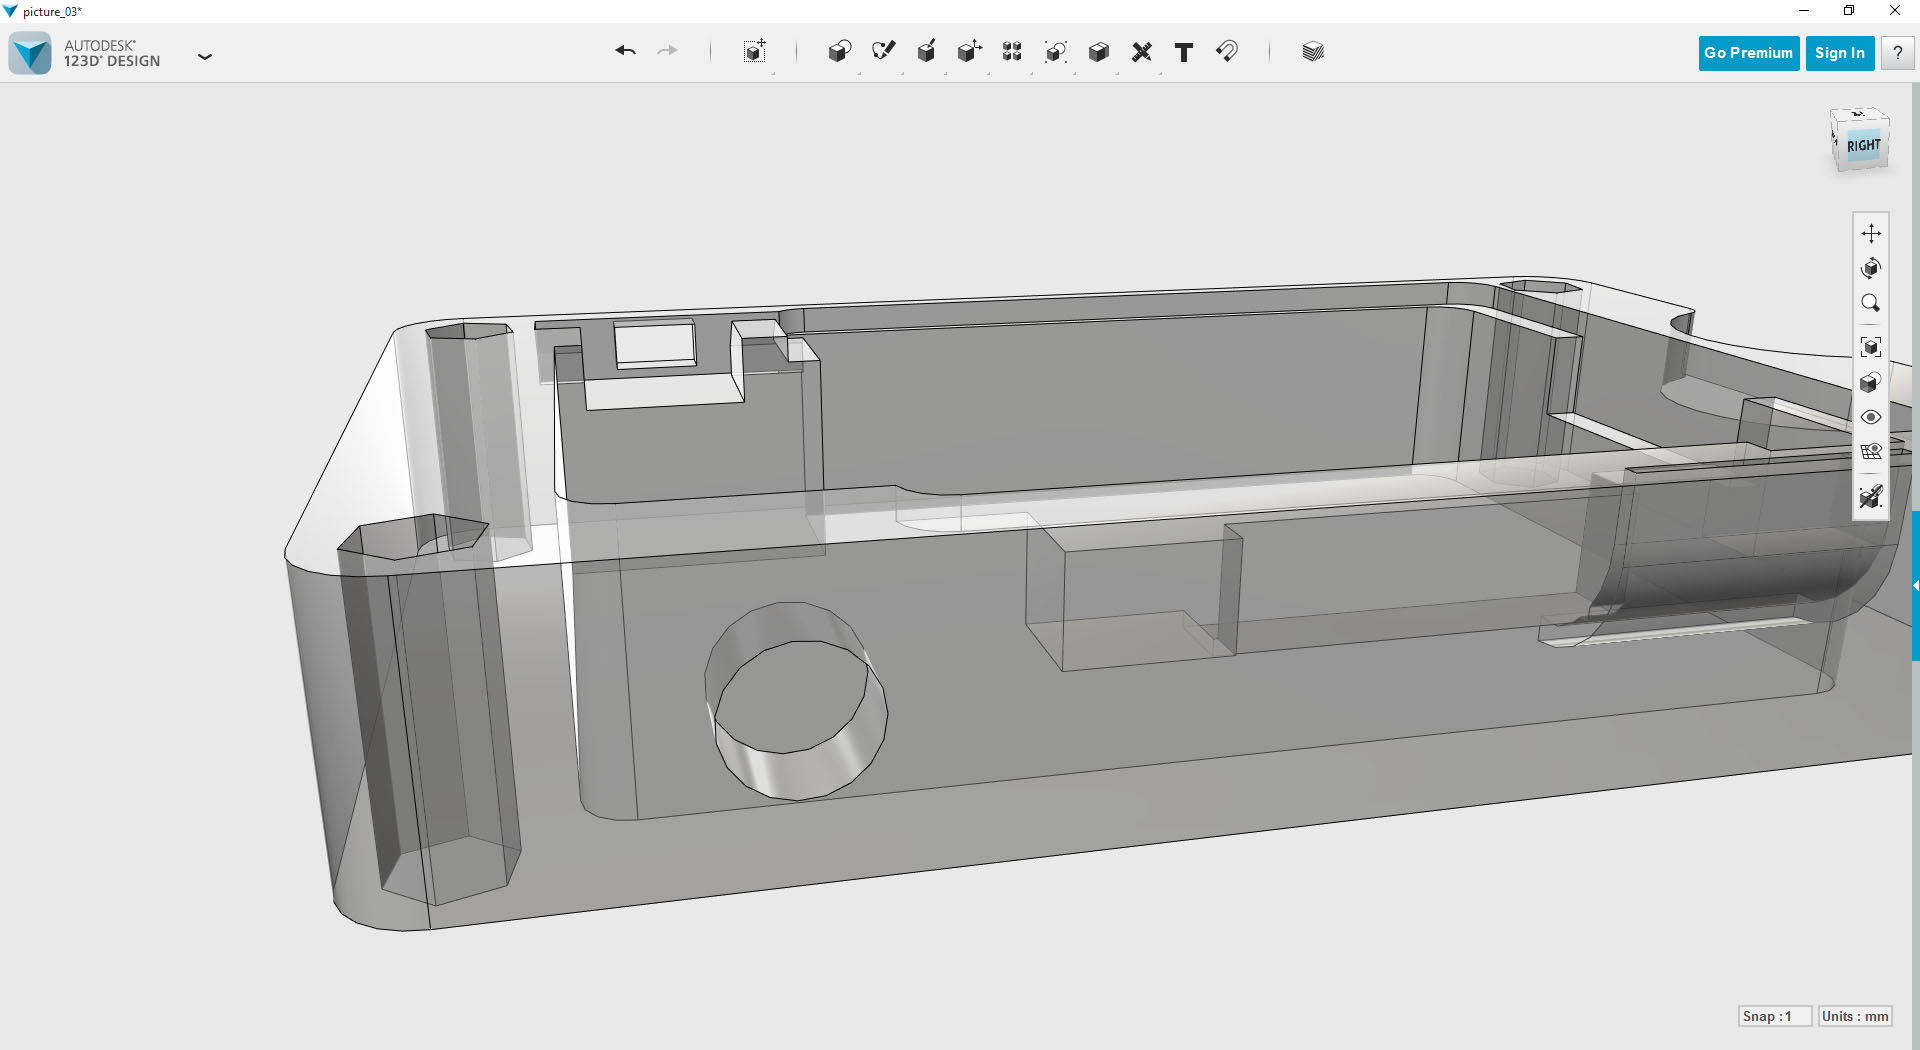Viewport: 1920px width, 1050px height.
Task: Undo the last action
Action: (x=625, y=51)
